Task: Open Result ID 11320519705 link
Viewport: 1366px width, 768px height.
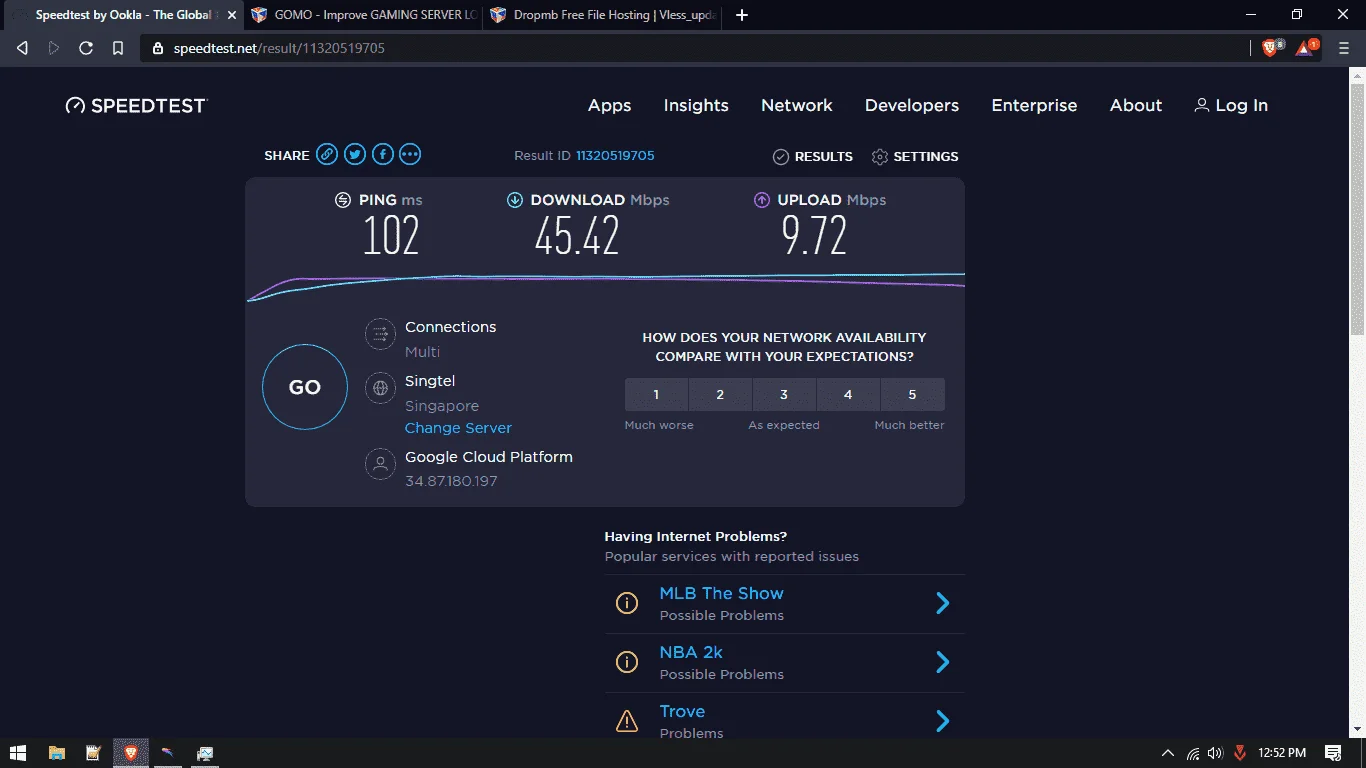Action: pos(615,155)
